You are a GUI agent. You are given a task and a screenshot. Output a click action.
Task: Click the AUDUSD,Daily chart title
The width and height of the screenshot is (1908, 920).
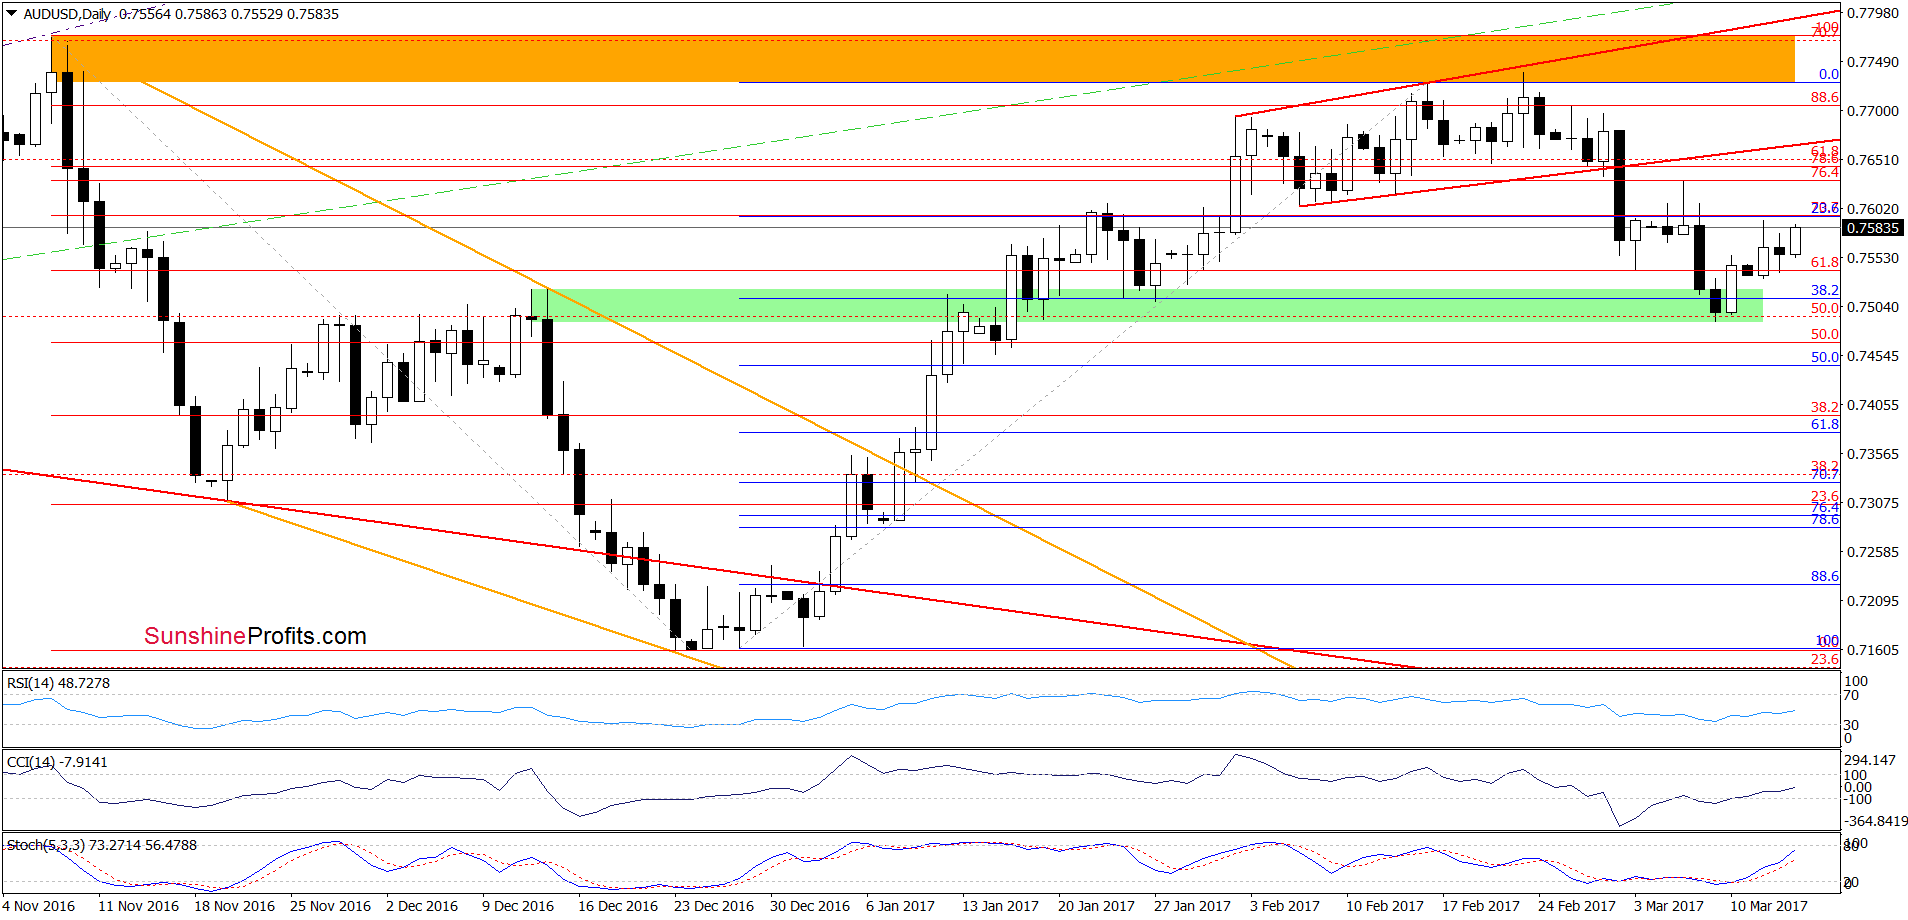(x=67, y=14)
